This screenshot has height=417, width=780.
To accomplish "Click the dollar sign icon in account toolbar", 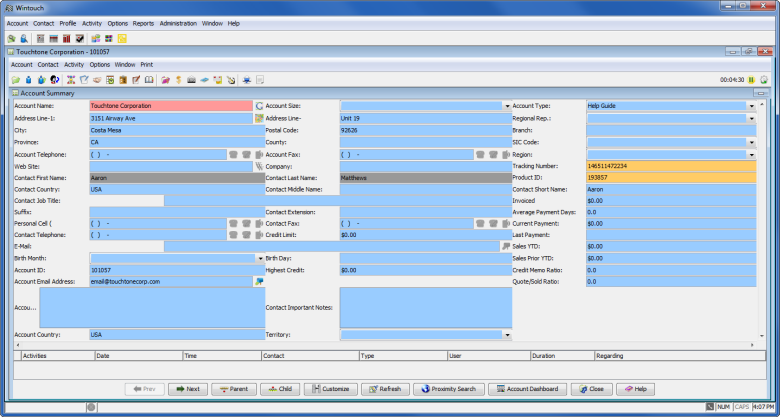I will coord(179,80).
